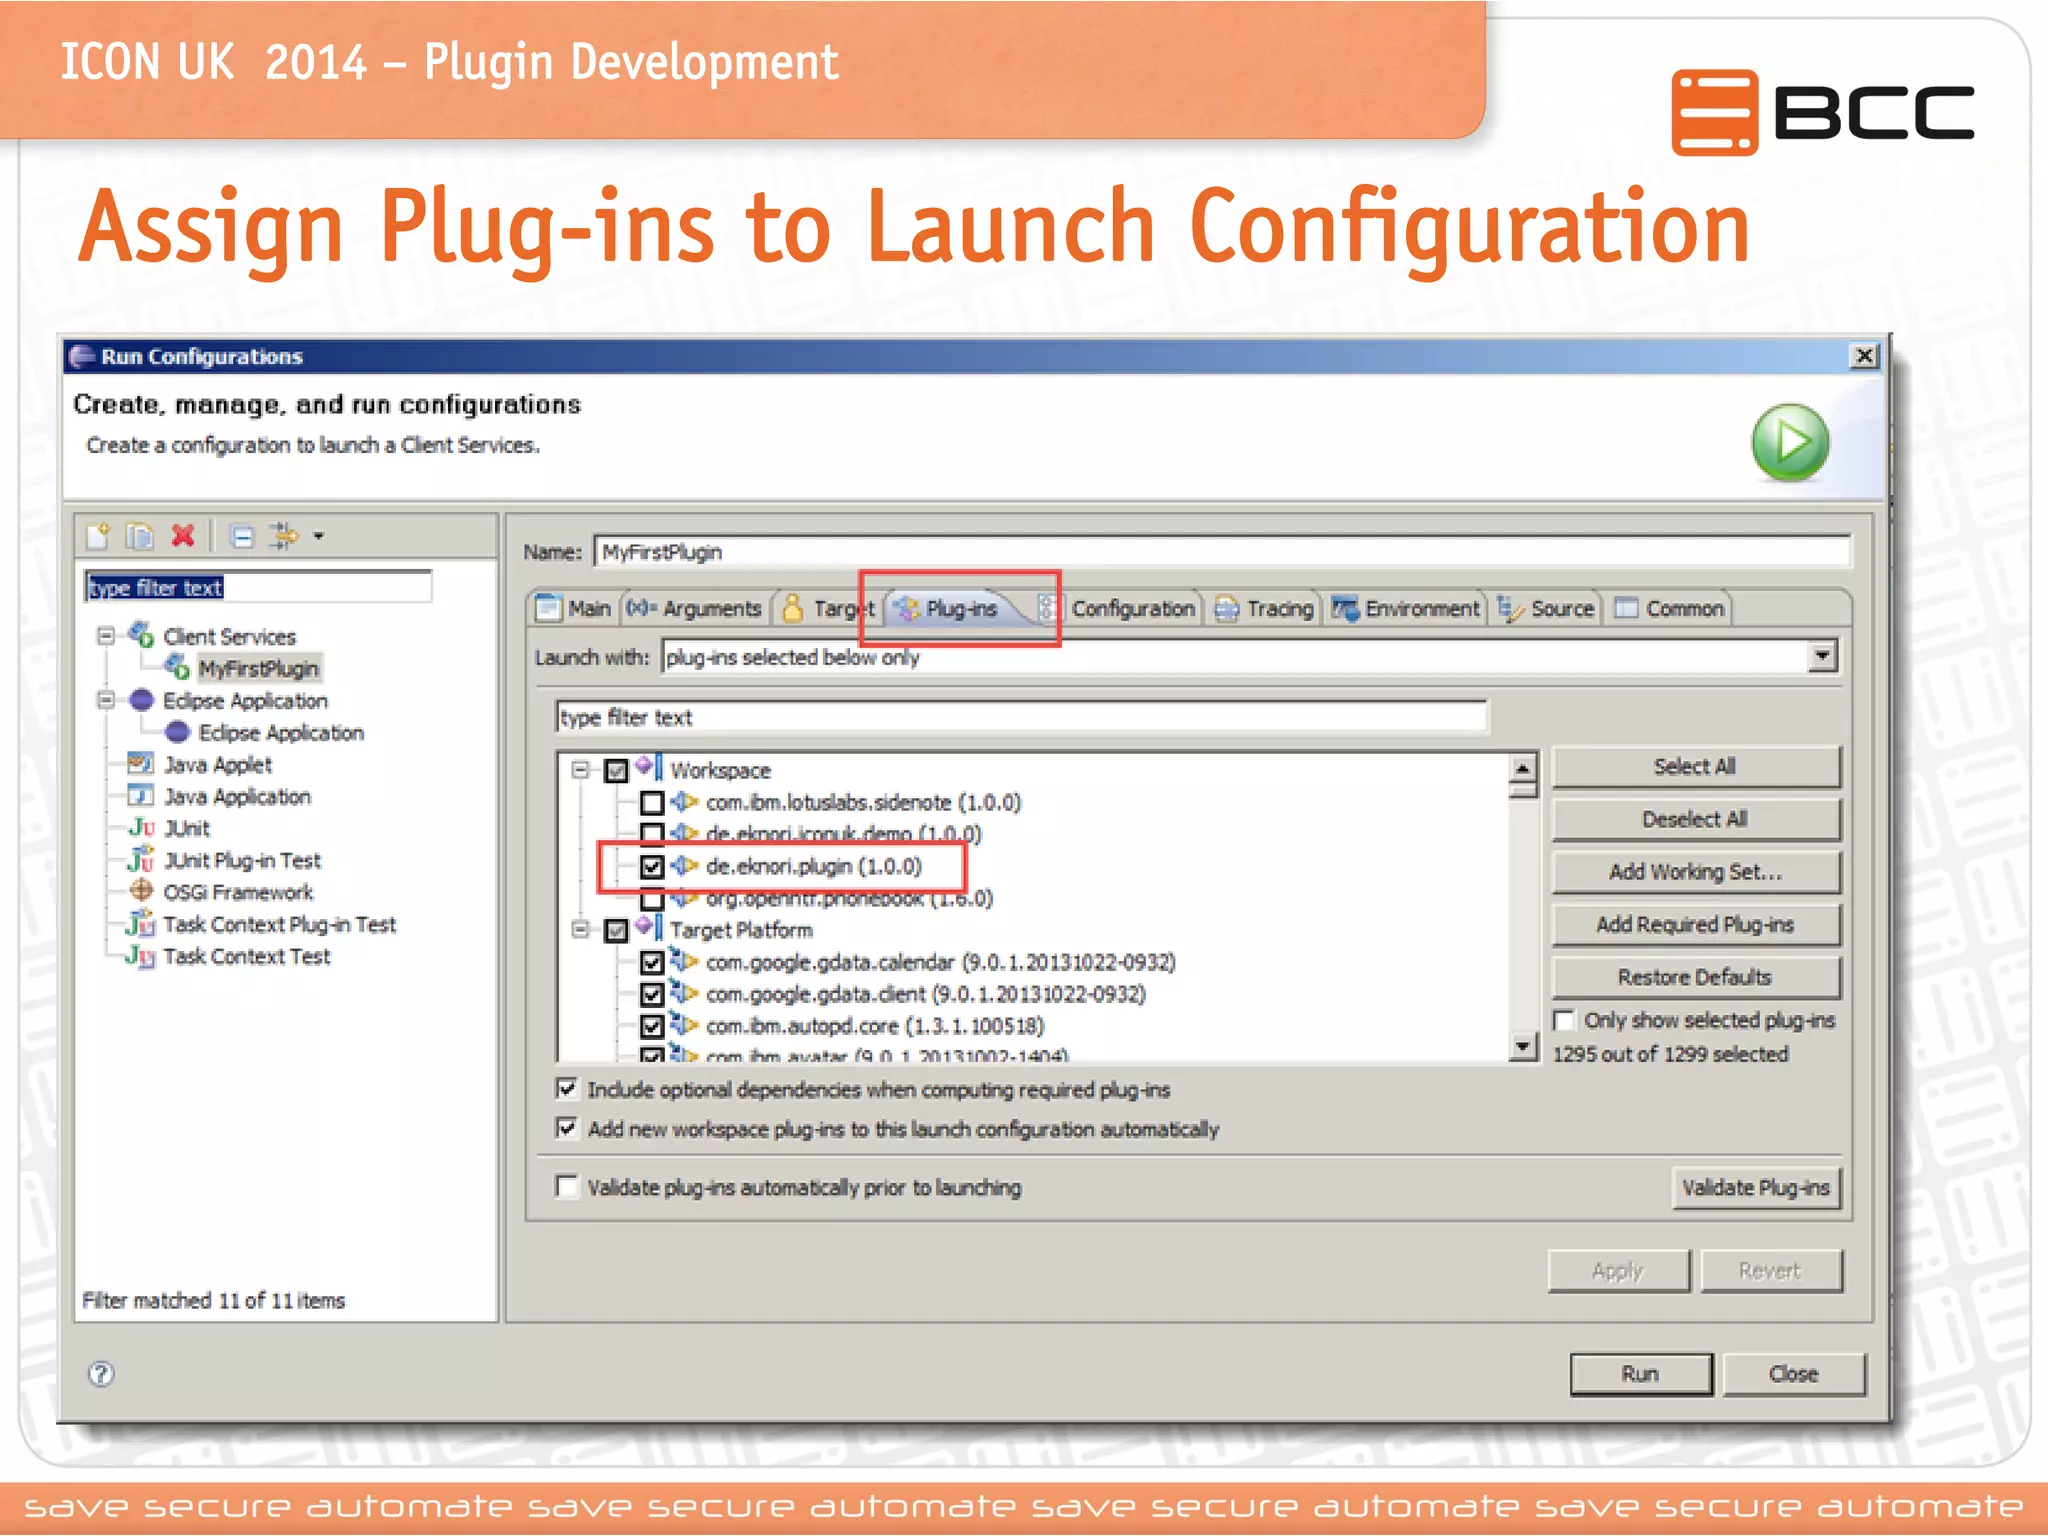The width and height of the screenshot is (2048, 1536).
Task: Click the com.ibm.lotuslabs.sidenote plug-in icon
Action: (684, 802)
